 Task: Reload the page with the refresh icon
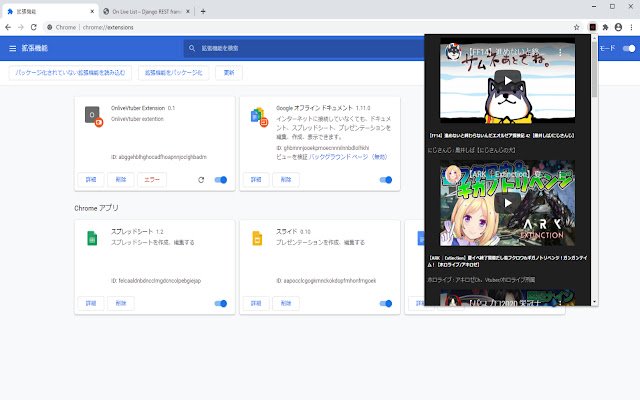click(34, 27)
